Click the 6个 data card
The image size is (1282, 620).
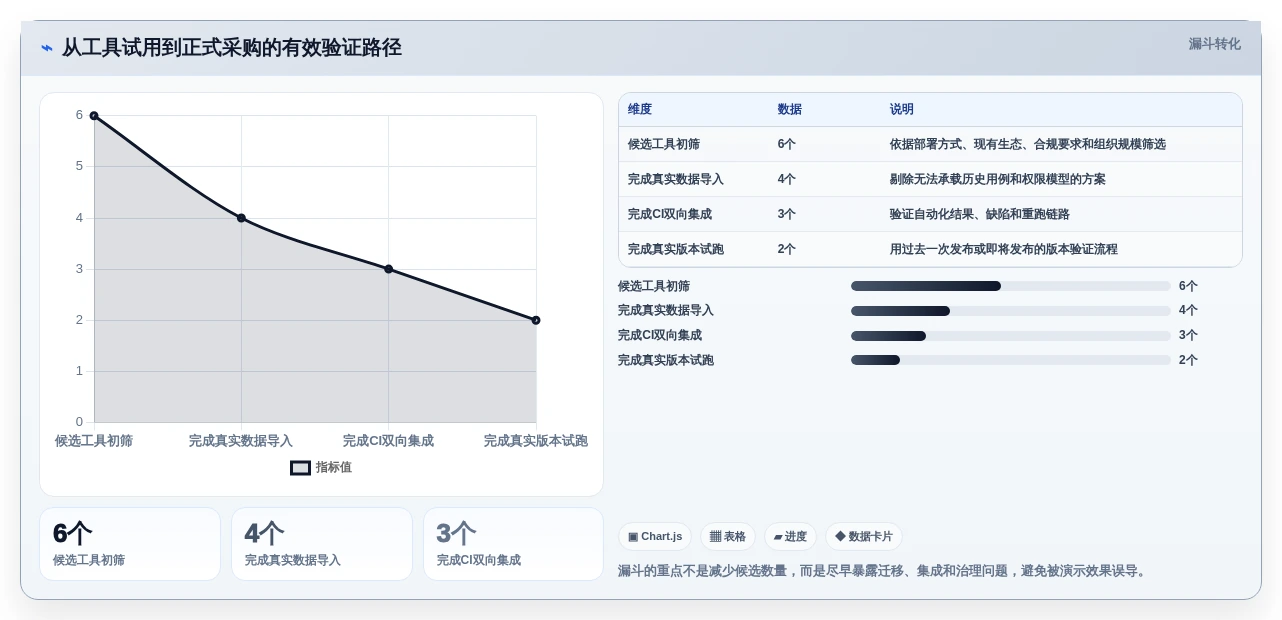point(130,544)
